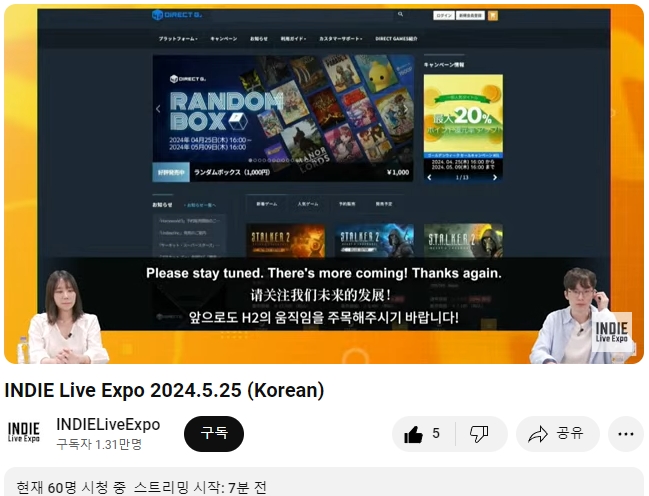
Task: Click the dislike thumbs-down icon
Action: (x=479, y=434)
